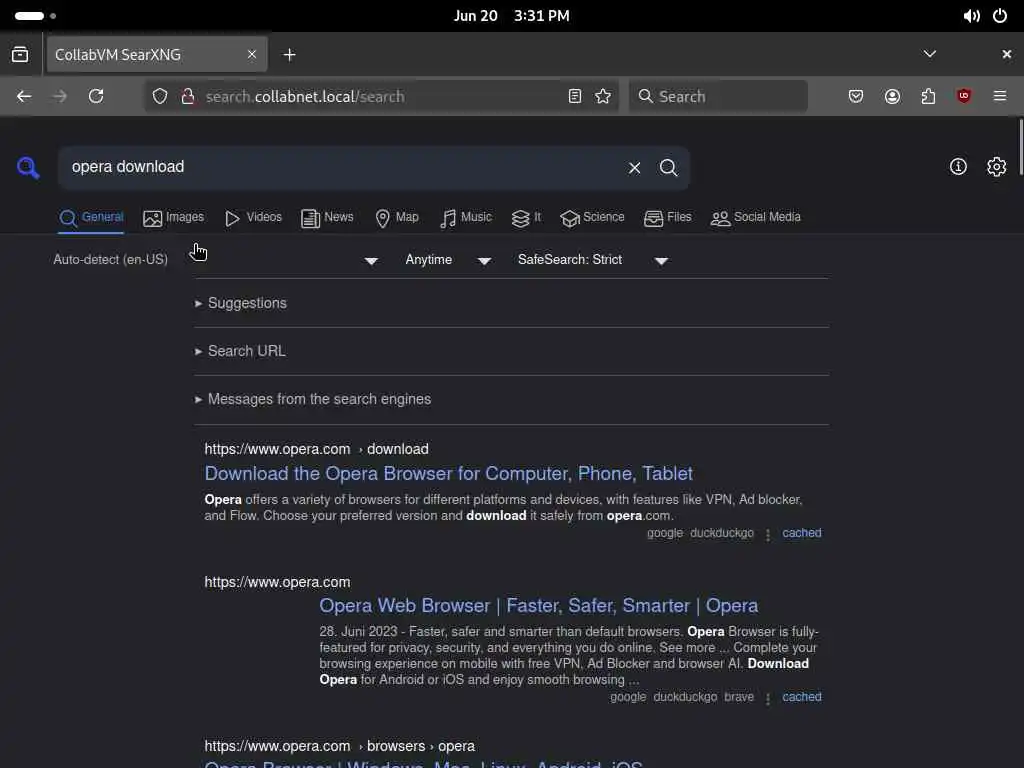Open the system power menu icon
The width and height of the screenshot is (1024, 768).
(x=1000, y=16)
